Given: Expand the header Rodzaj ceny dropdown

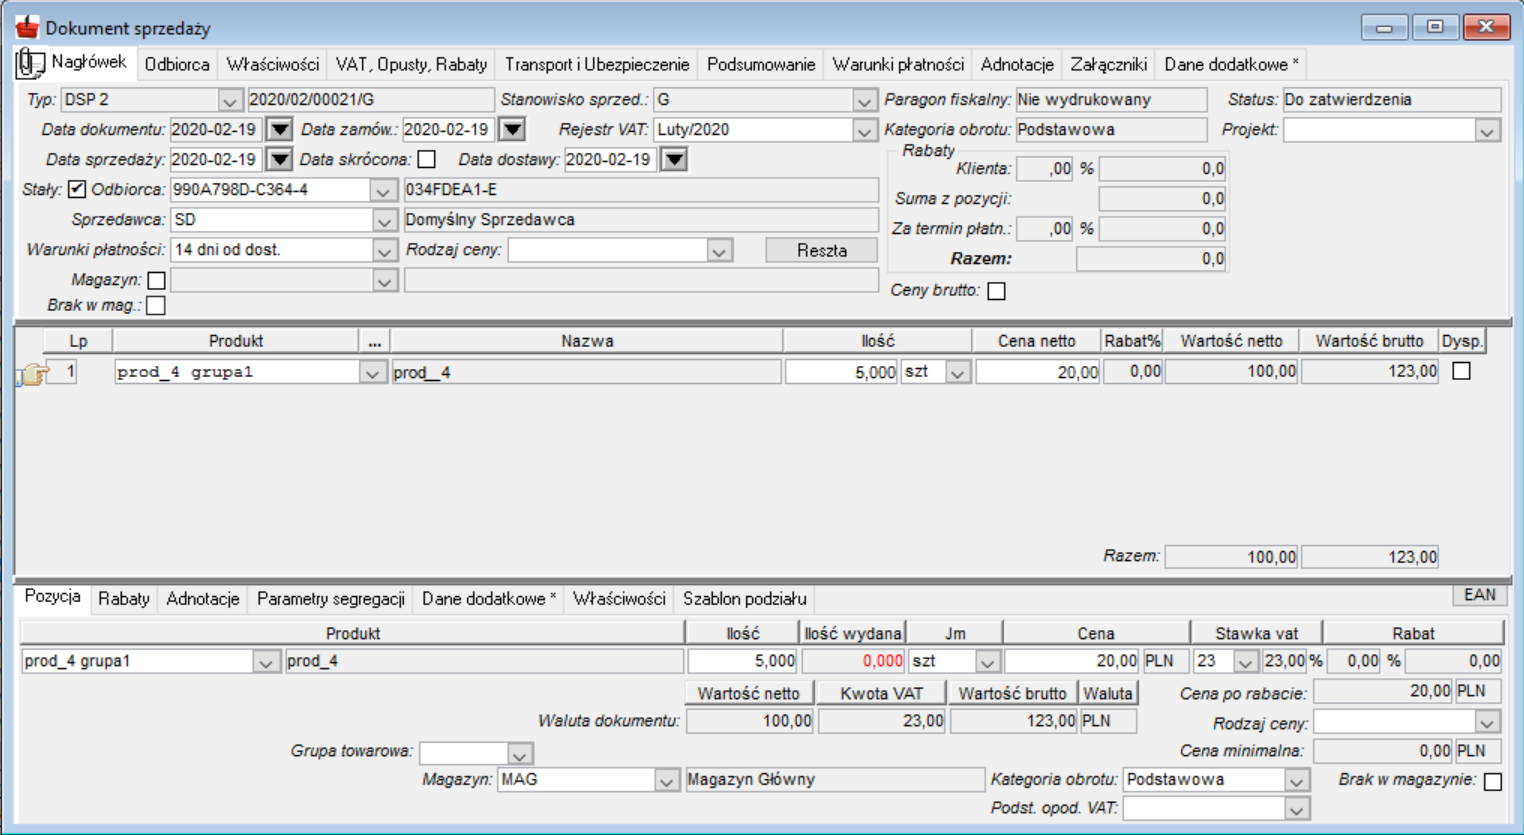Looking at the screenshot, I should click(x=719, y=250).
